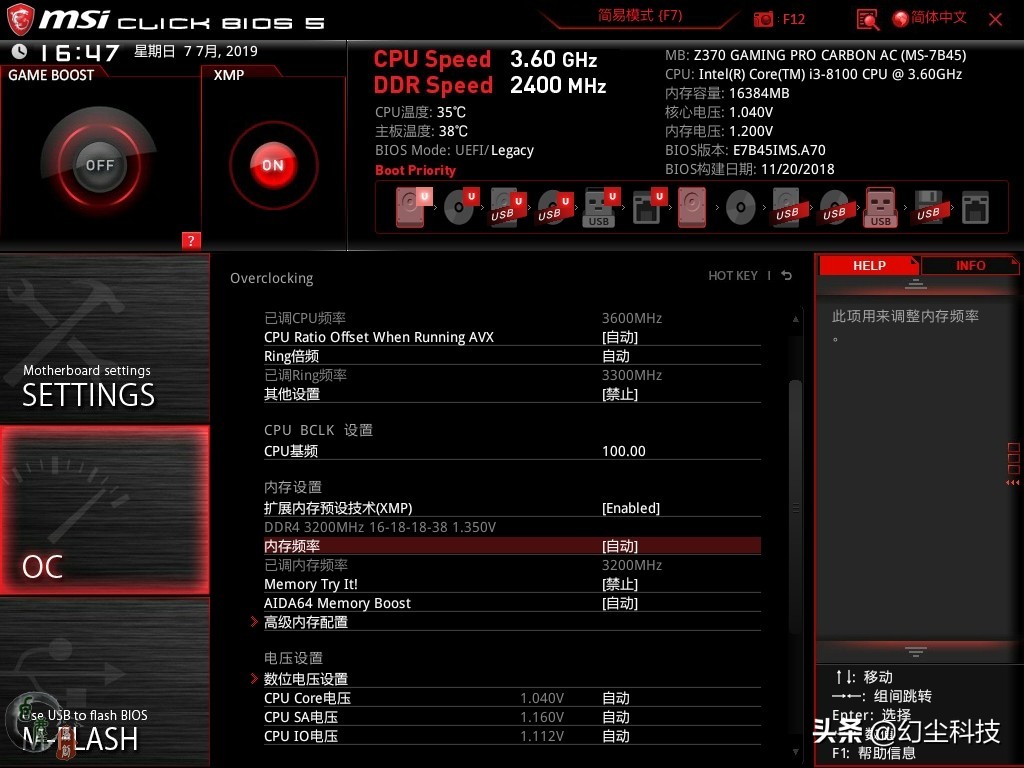Click the 16:47 system time
The height and width of the screenshot is (768, 1024).
point(80,52)
